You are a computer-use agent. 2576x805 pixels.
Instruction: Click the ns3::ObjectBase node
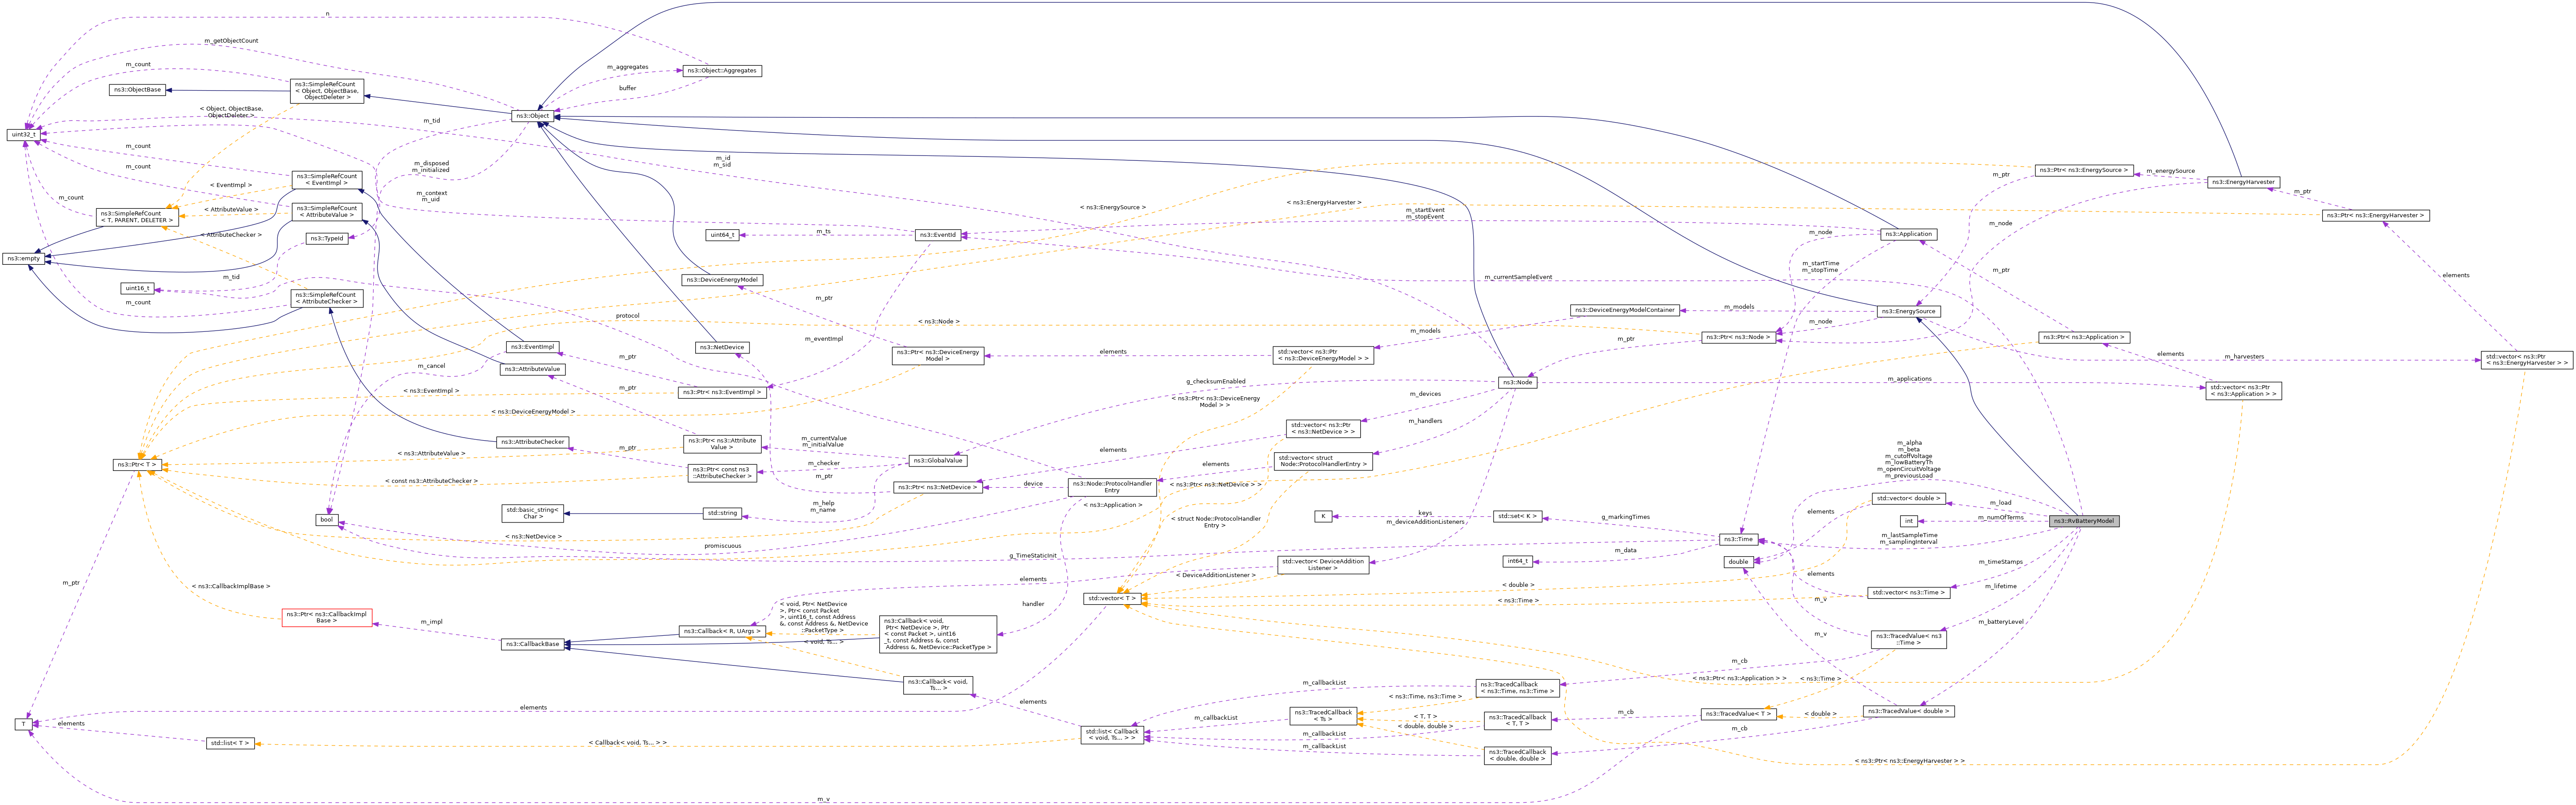point(137,90)
